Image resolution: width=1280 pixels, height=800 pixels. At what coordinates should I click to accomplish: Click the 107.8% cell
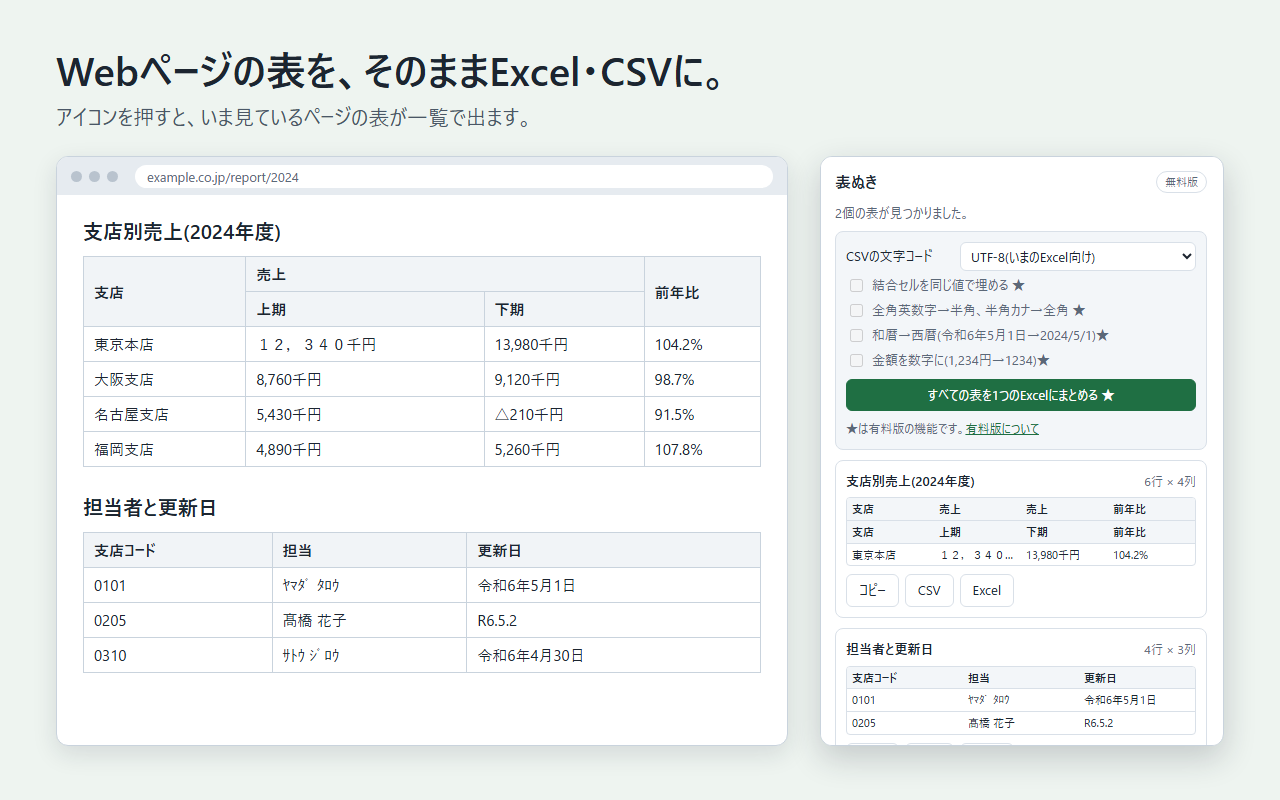(702, 449)
